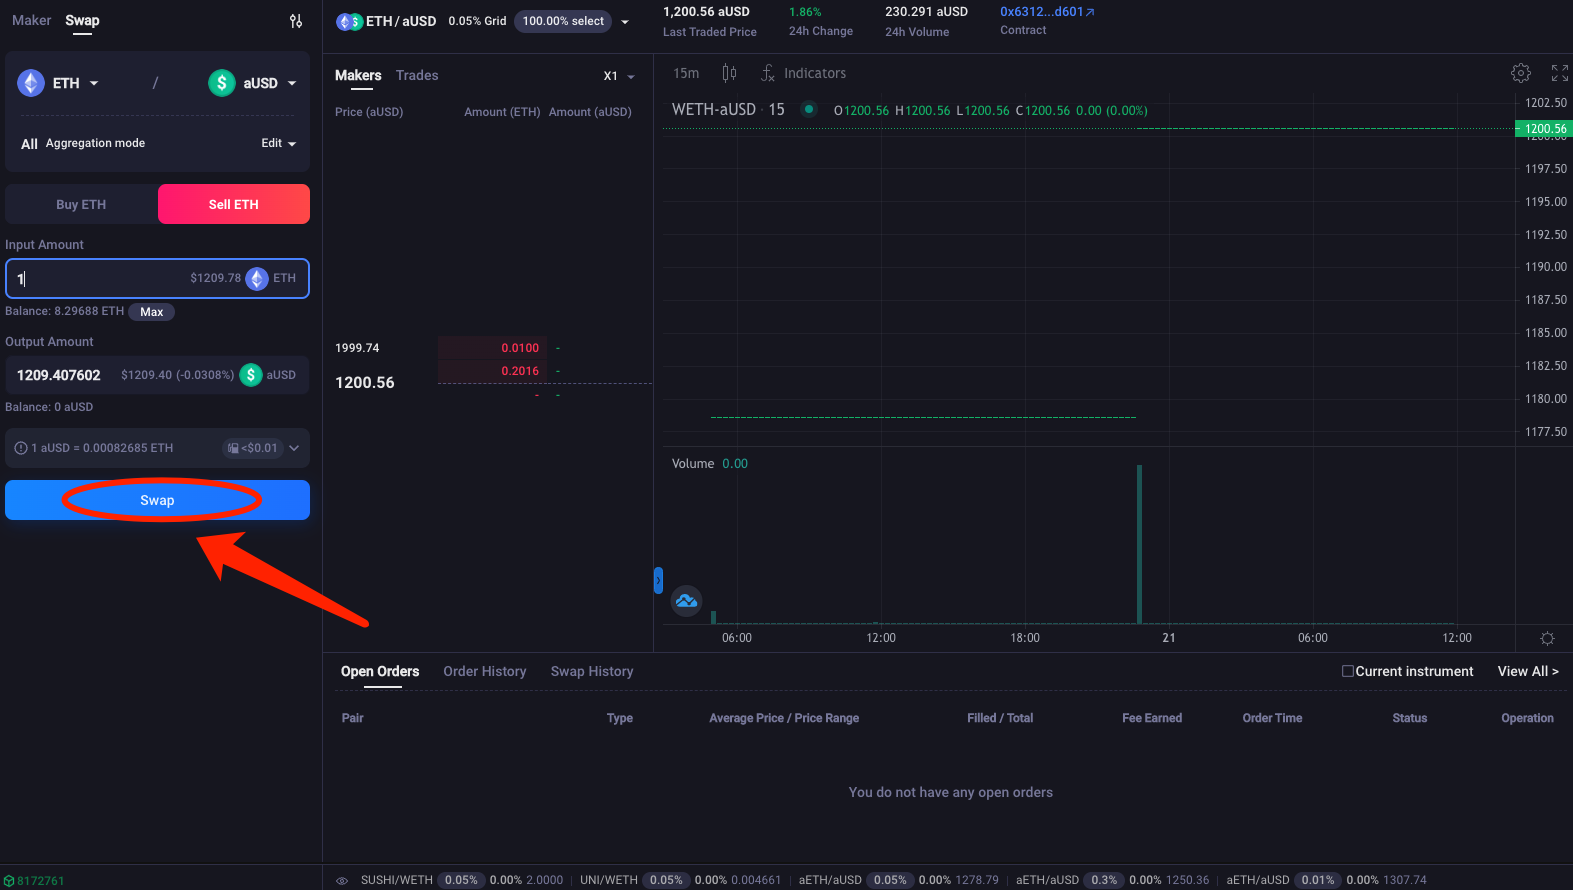1573x890 pixels.
Task: Expand the exchange rate details chevron
Action: (294, 448)
